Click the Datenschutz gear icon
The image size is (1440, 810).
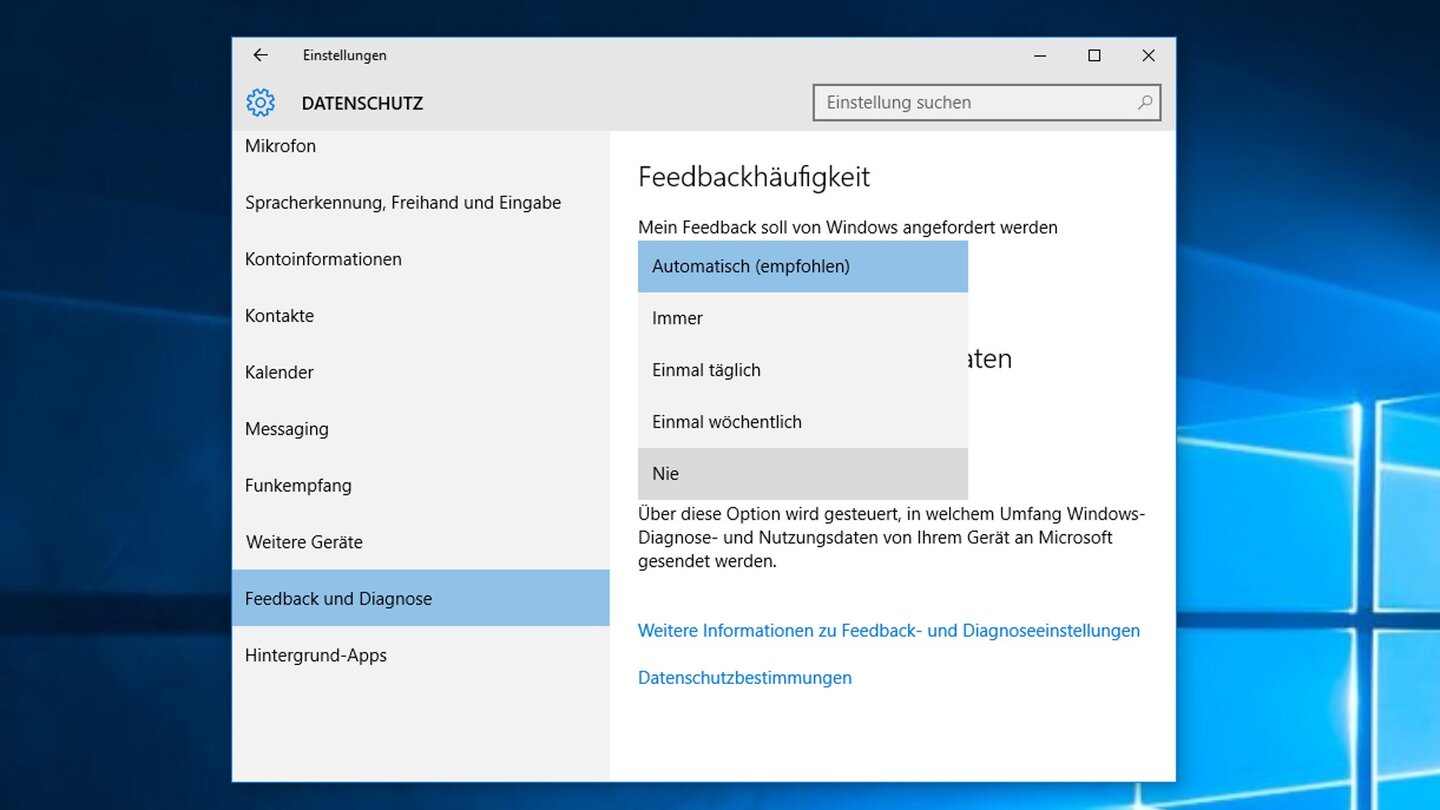[x=260, y=102]
